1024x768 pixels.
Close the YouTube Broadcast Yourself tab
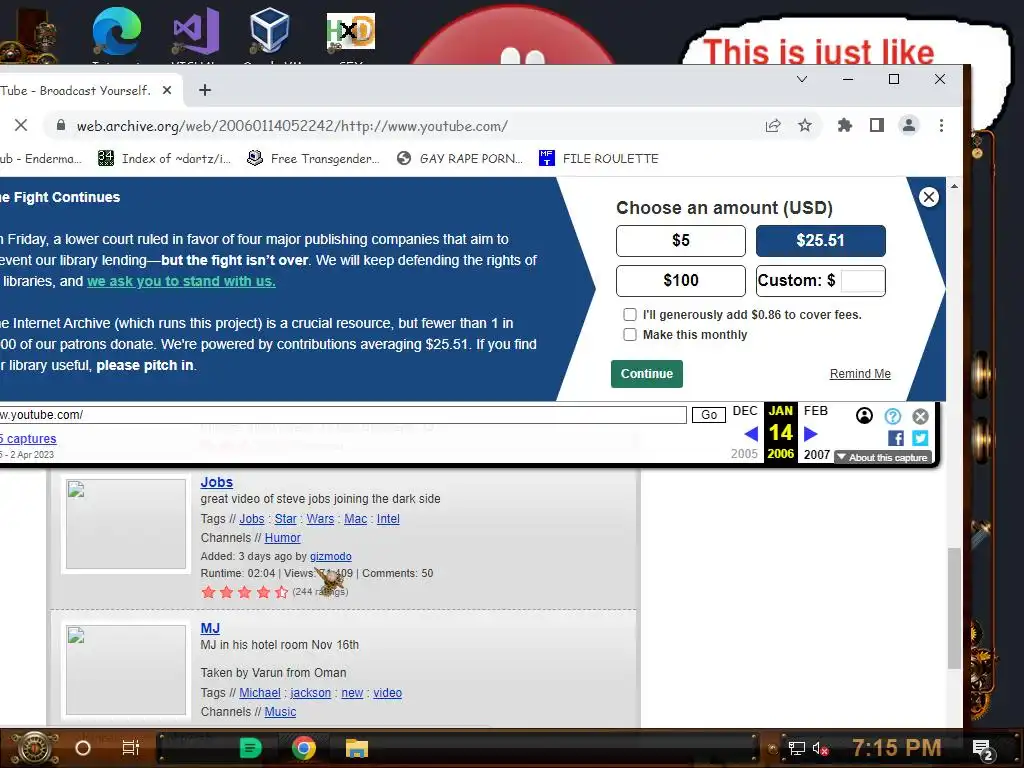pyautogui.click(x=167, y=90)
